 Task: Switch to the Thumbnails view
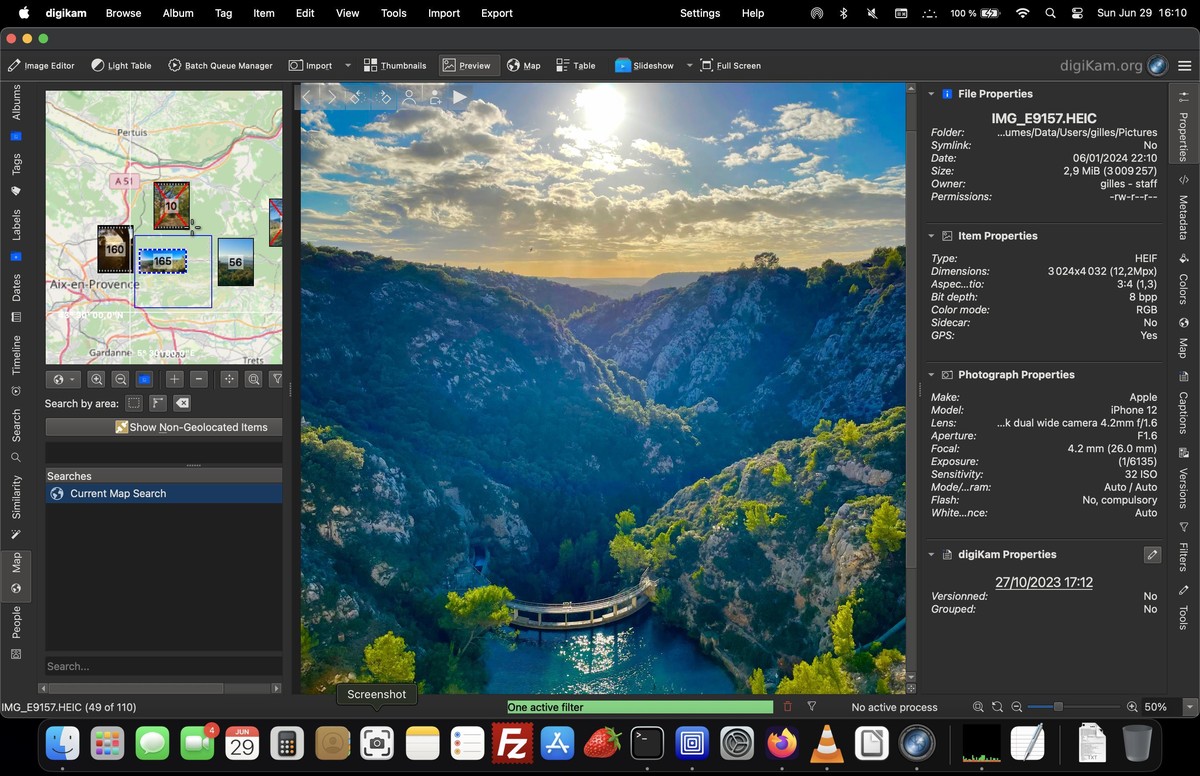point(395,65)
